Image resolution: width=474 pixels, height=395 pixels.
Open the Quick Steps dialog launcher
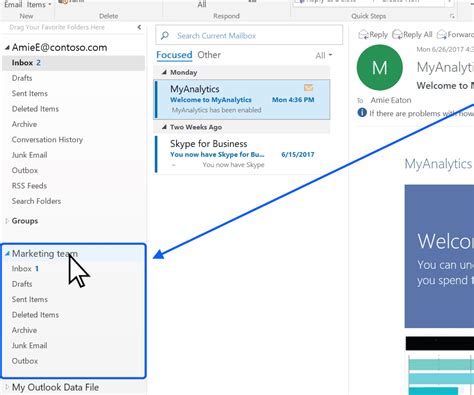[x=452, y=16]
